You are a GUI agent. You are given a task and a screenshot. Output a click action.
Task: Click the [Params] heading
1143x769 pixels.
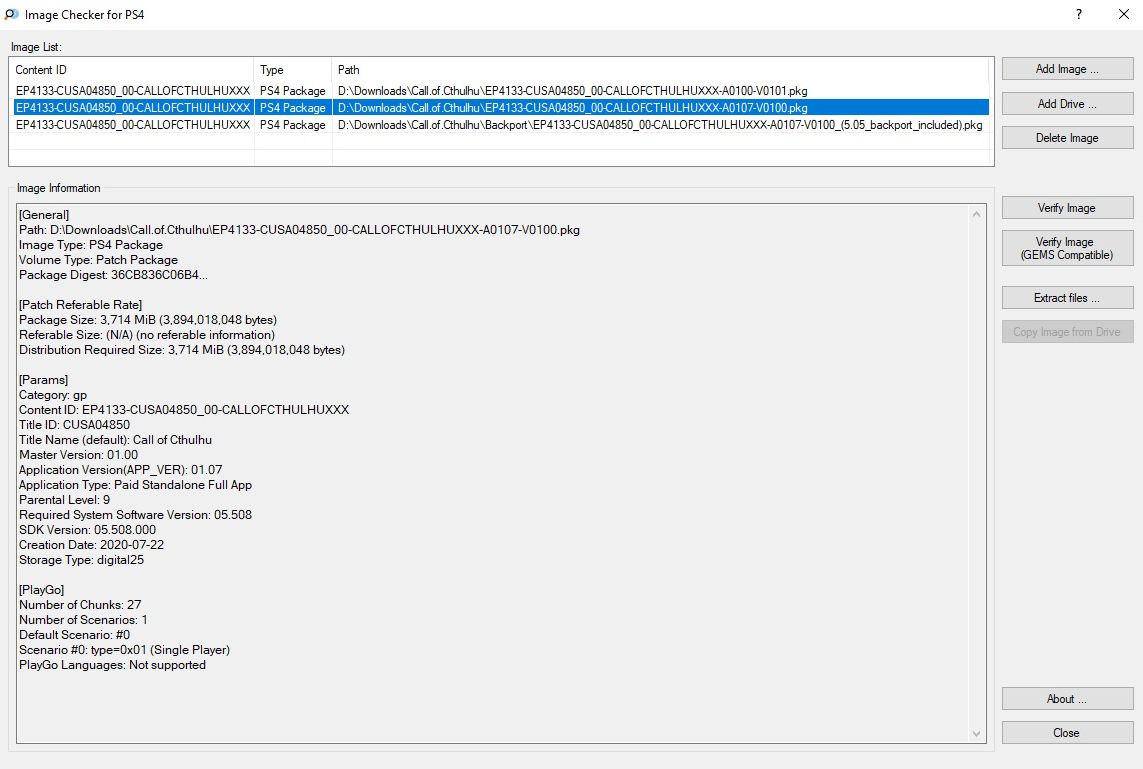[x=44, y=380]
